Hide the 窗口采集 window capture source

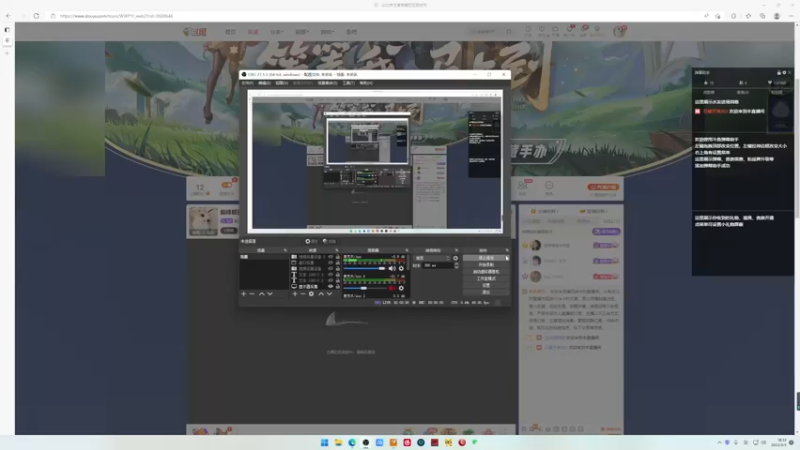[x=331, y=263]
